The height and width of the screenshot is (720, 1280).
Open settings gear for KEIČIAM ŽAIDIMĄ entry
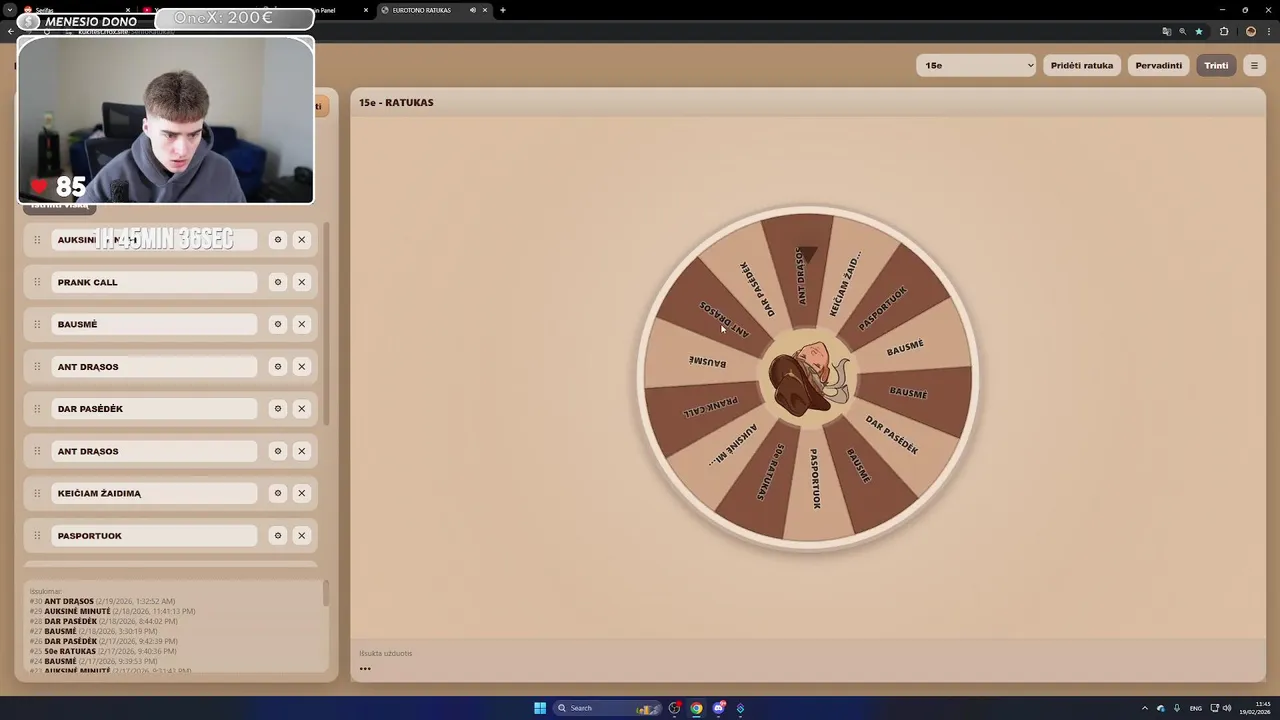click(278, 493)
